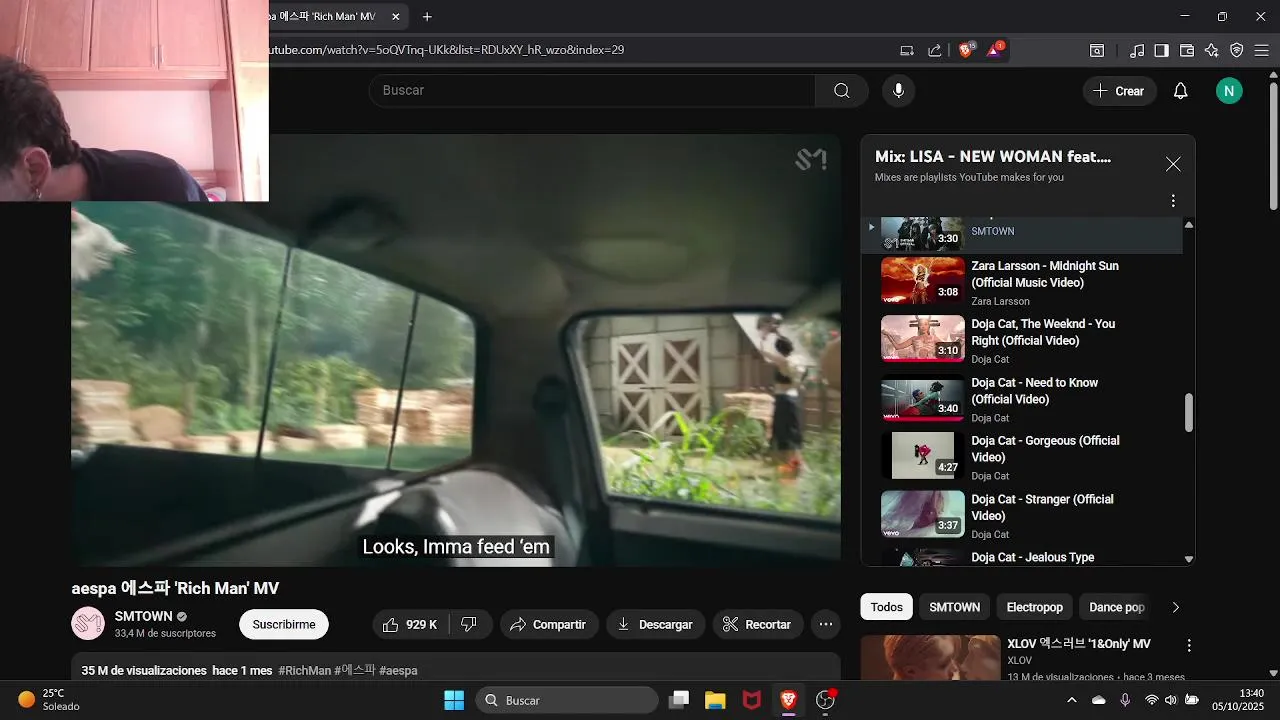The height and width of the screenshot is (720, 1280).
Task: Open YouTube notifications bell
Action: (x=1180, y=91)
